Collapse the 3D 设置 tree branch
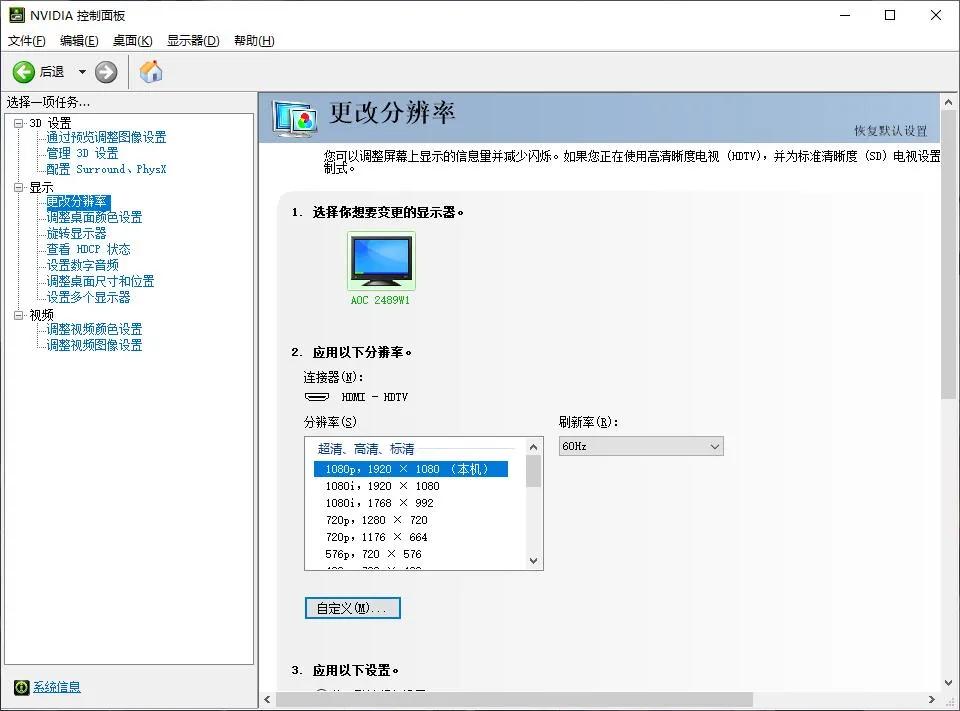Screen dimensions: 960x711 pyautogui.click(x=20, y=122)
